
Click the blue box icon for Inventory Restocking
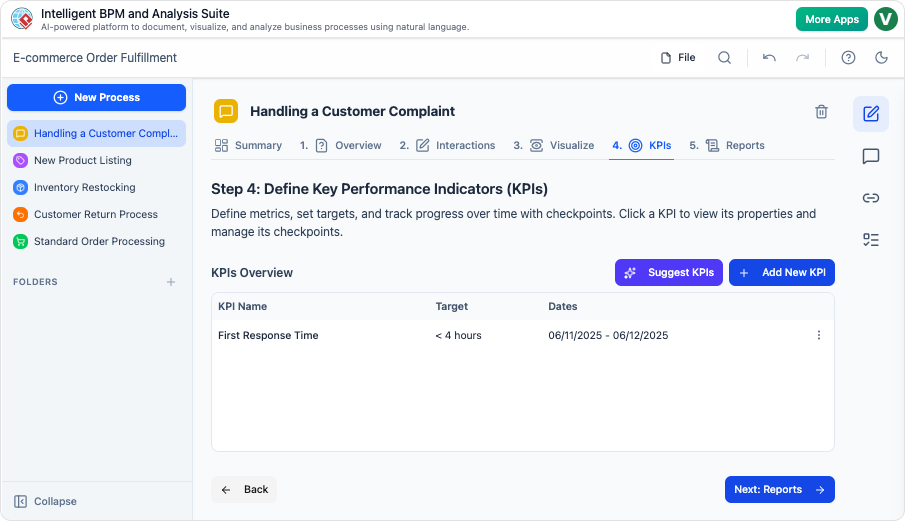click(20, 188)
